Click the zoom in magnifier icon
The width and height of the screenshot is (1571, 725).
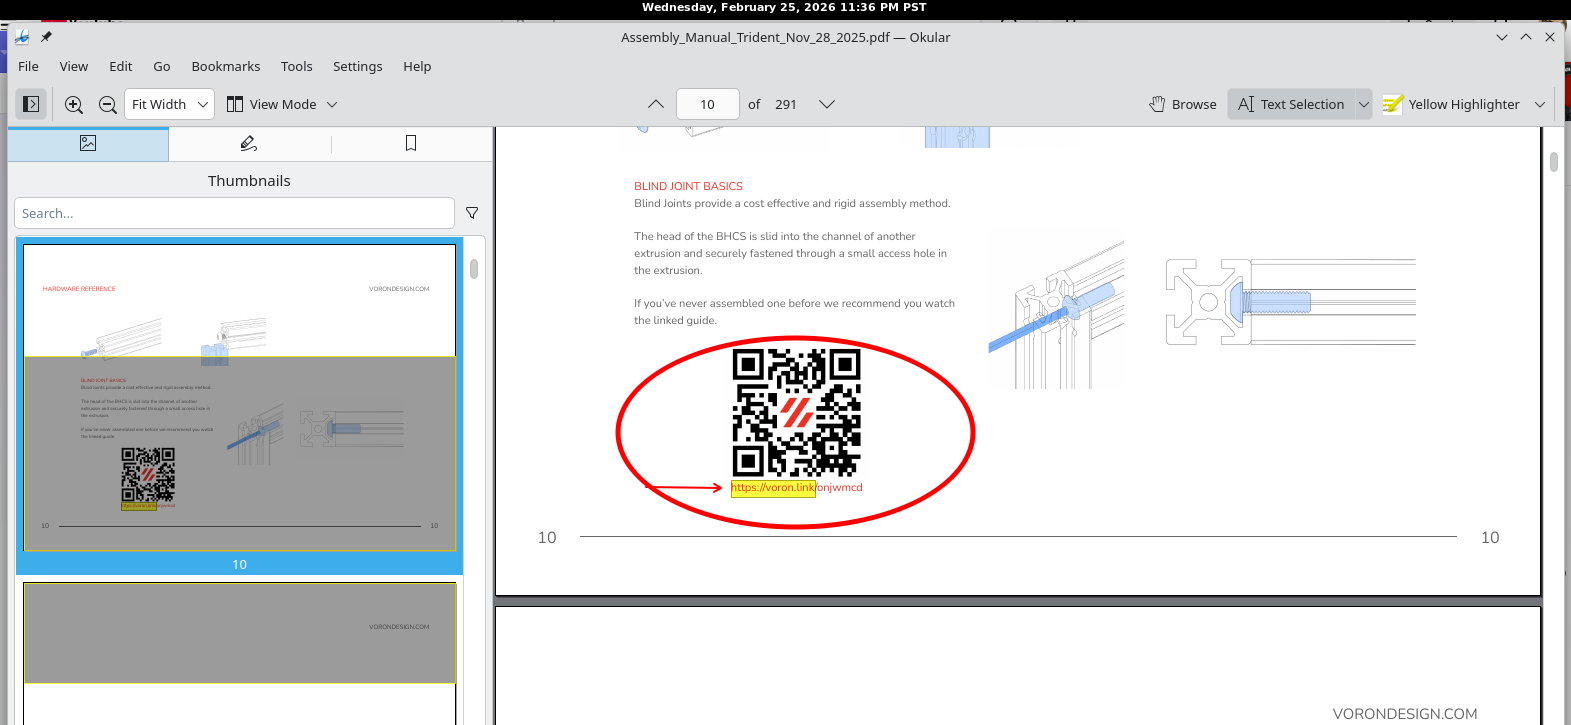click(x=74, y=104)
